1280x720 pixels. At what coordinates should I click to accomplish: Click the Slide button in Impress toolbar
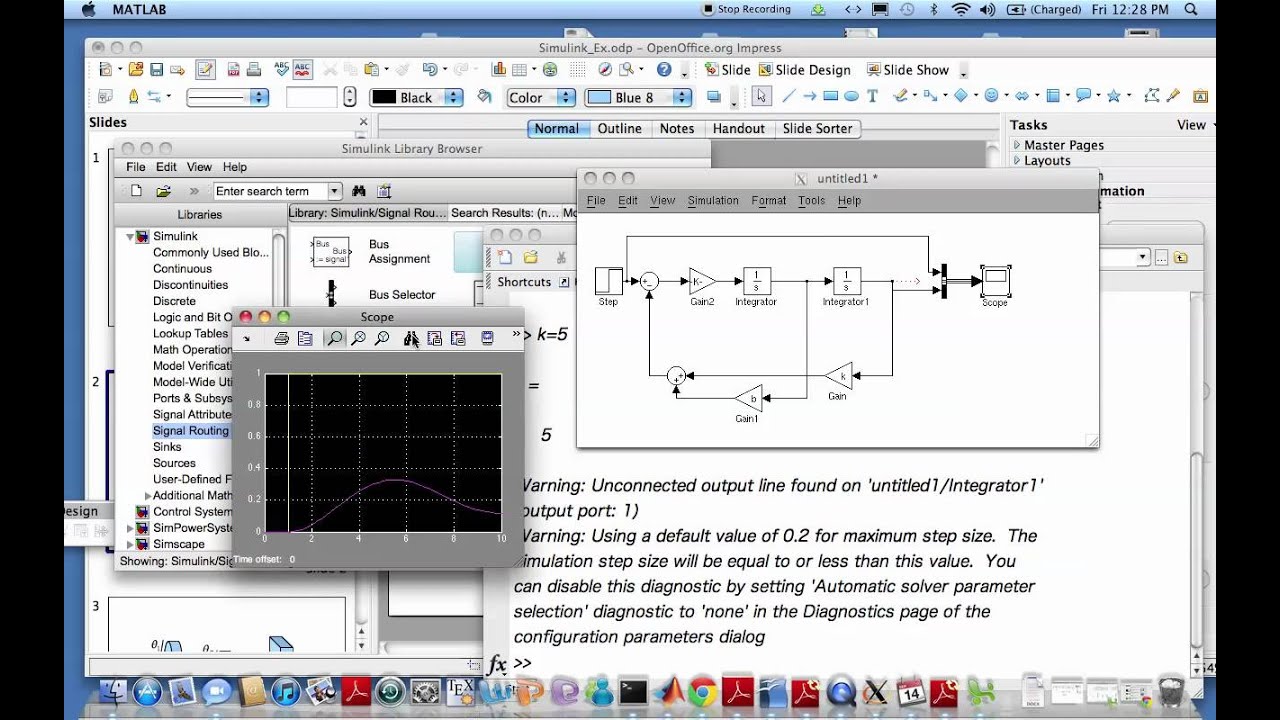pos(727,70)
